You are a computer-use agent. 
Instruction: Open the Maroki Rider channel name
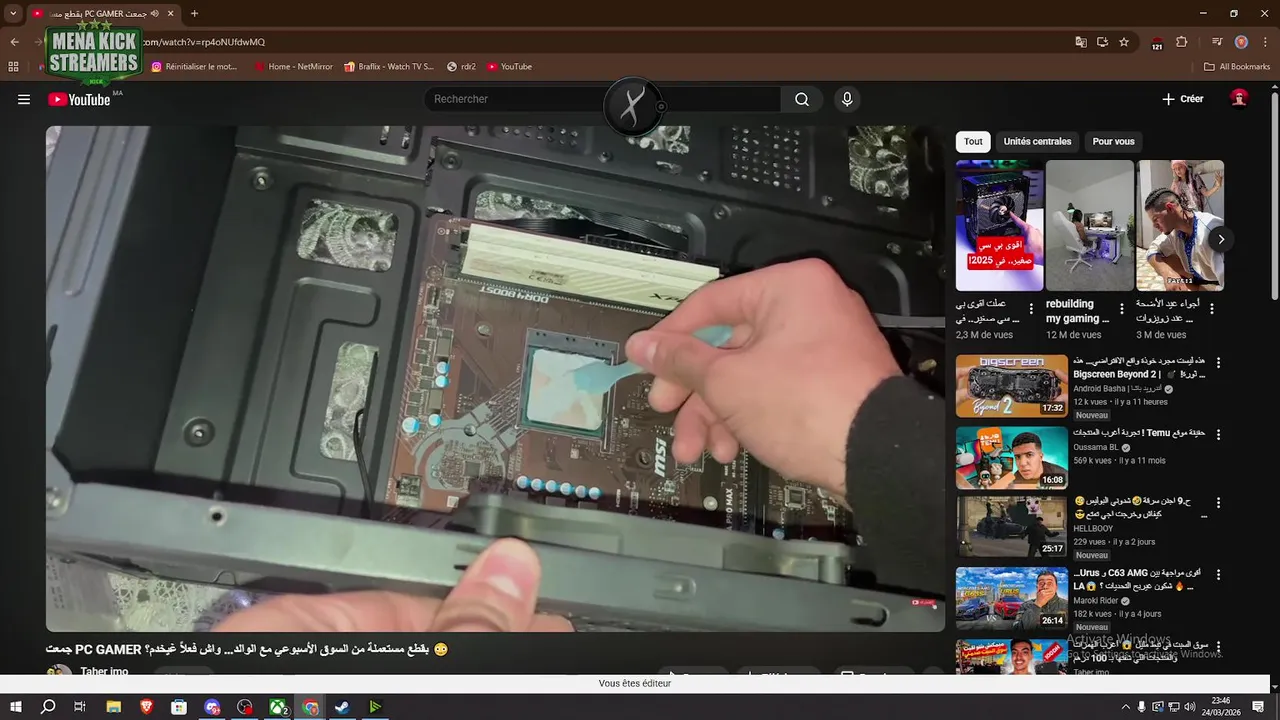click(1096, 601)
